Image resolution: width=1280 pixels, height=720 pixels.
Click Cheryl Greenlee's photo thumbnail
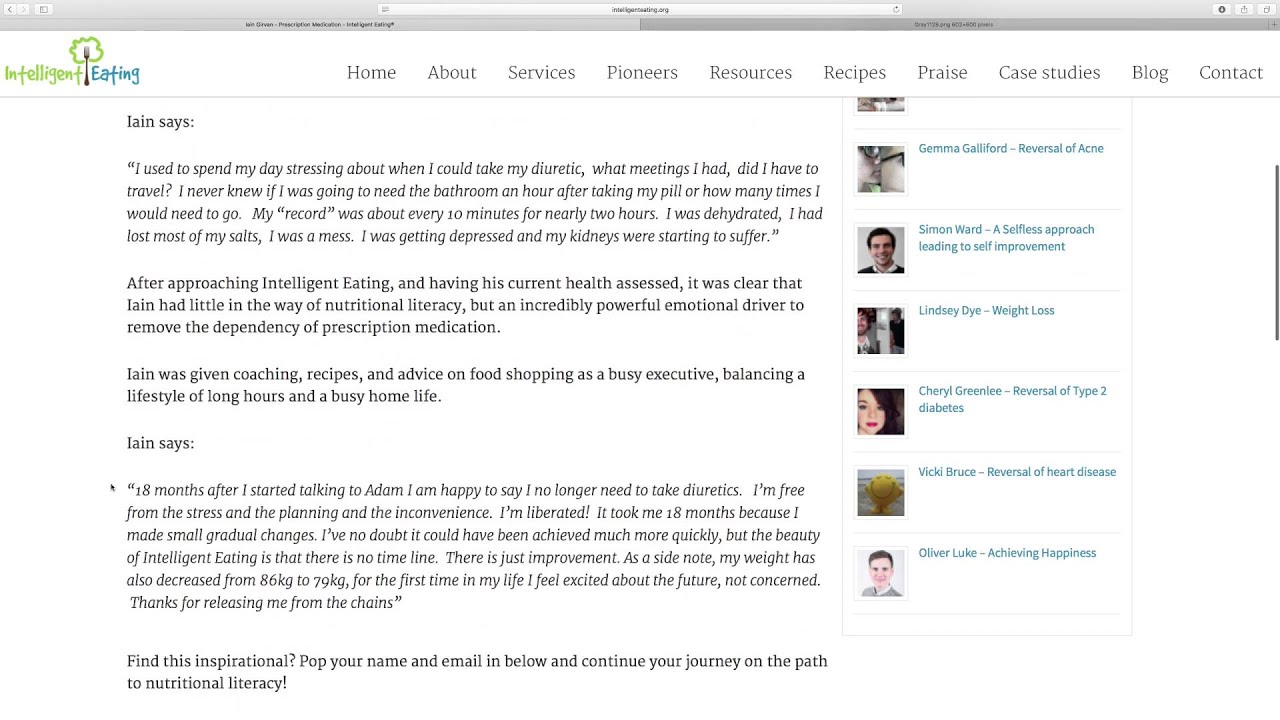click(x=880, y=411)
